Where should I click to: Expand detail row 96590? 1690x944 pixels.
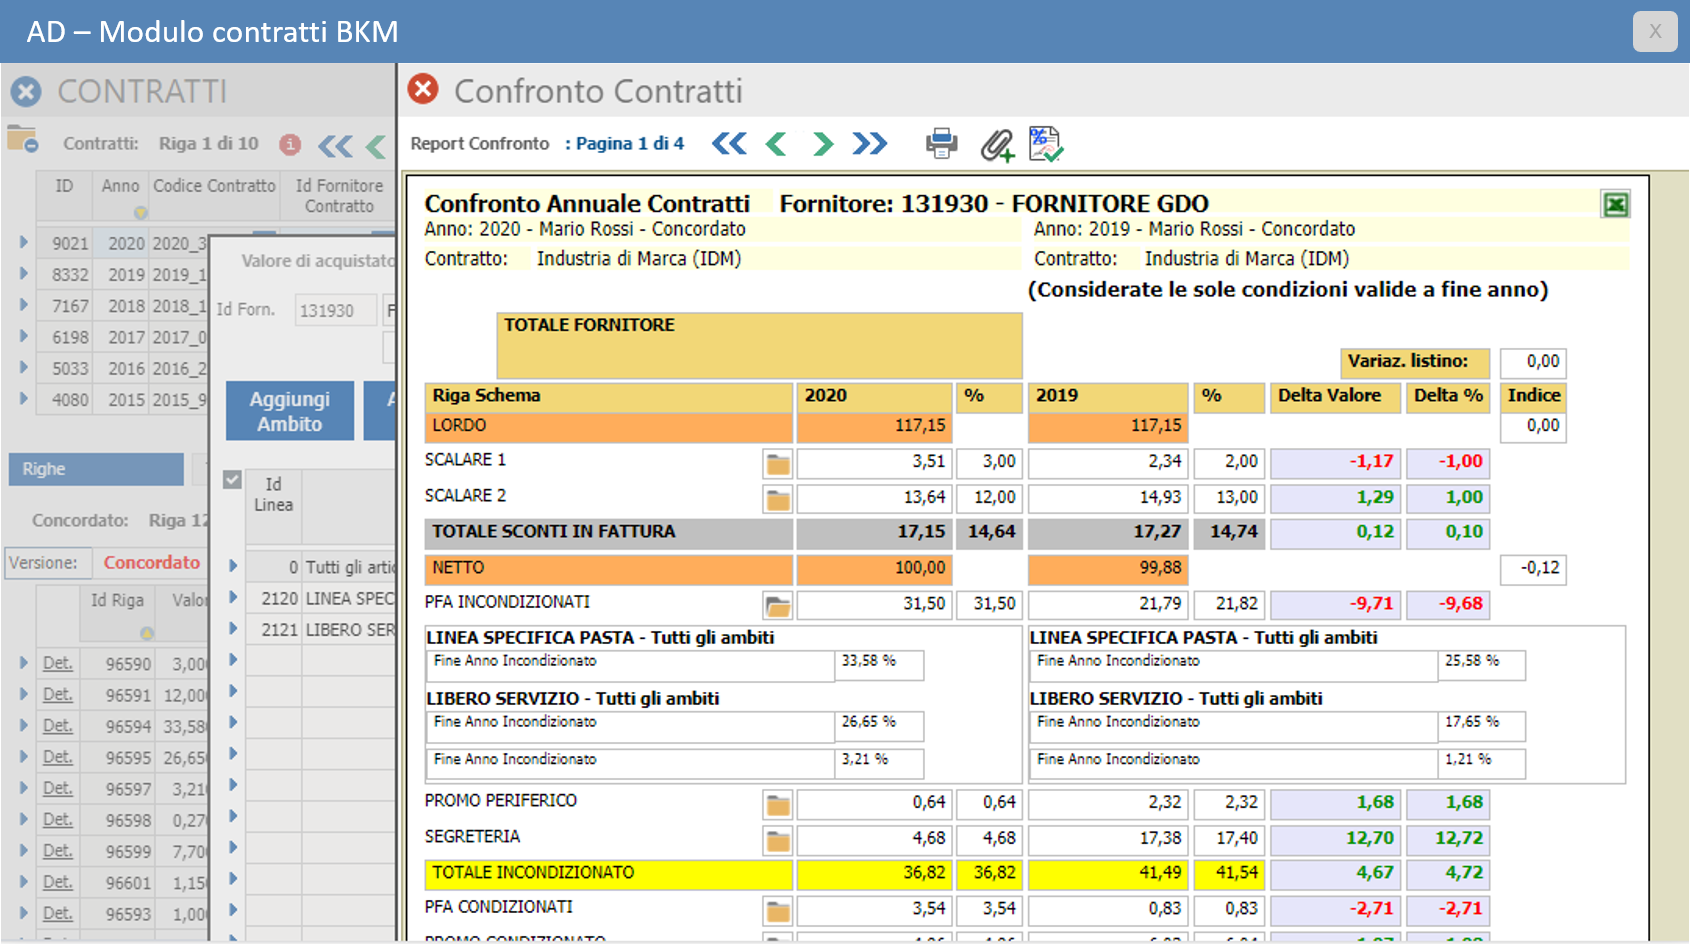click(x=23, y=662)
